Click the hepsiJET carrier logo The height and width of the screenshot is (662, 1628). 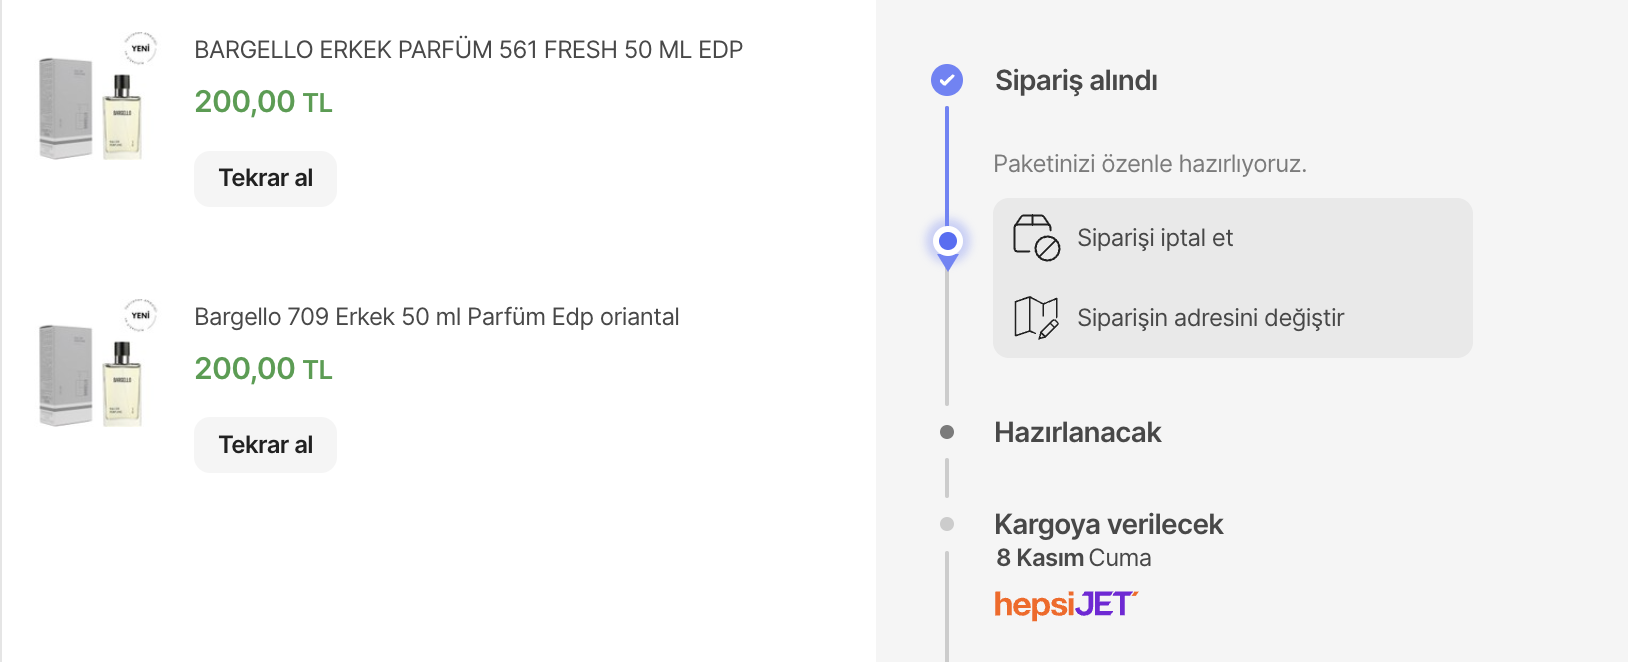tap(1066, 605)
